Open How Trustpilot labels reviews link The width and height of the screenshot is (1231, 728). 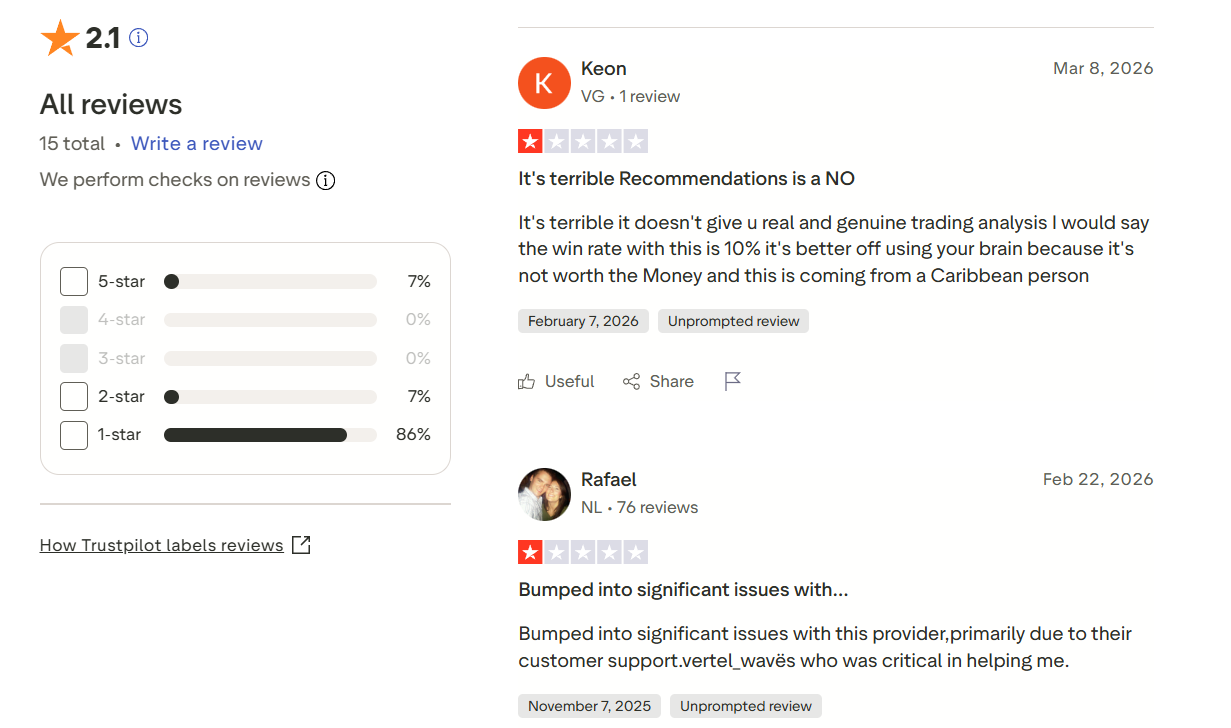161,545
